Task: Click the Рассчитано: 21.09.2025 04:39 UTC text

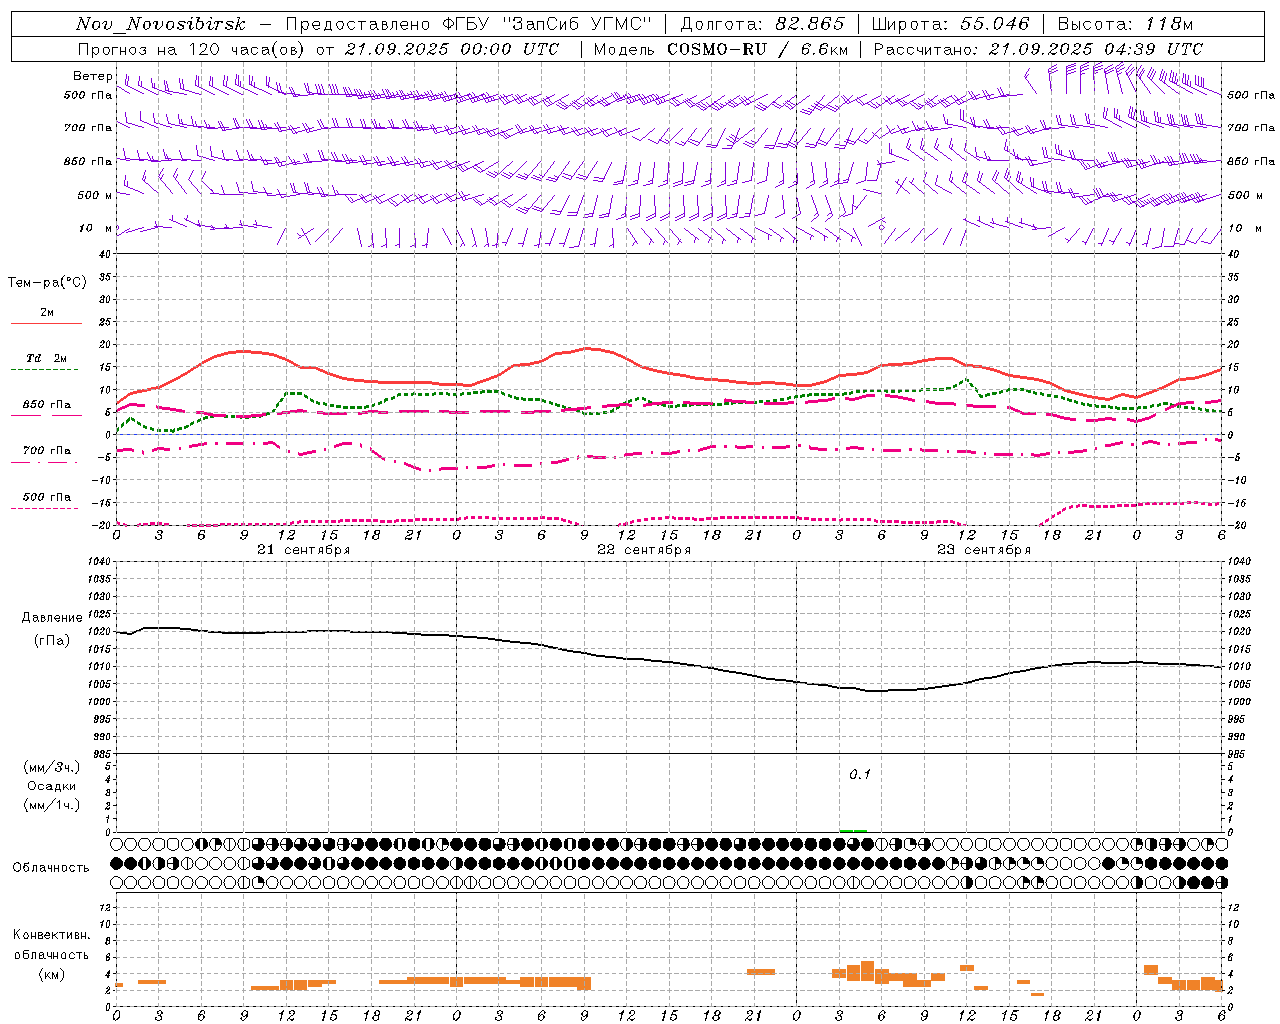Action: pos(1038,49)
